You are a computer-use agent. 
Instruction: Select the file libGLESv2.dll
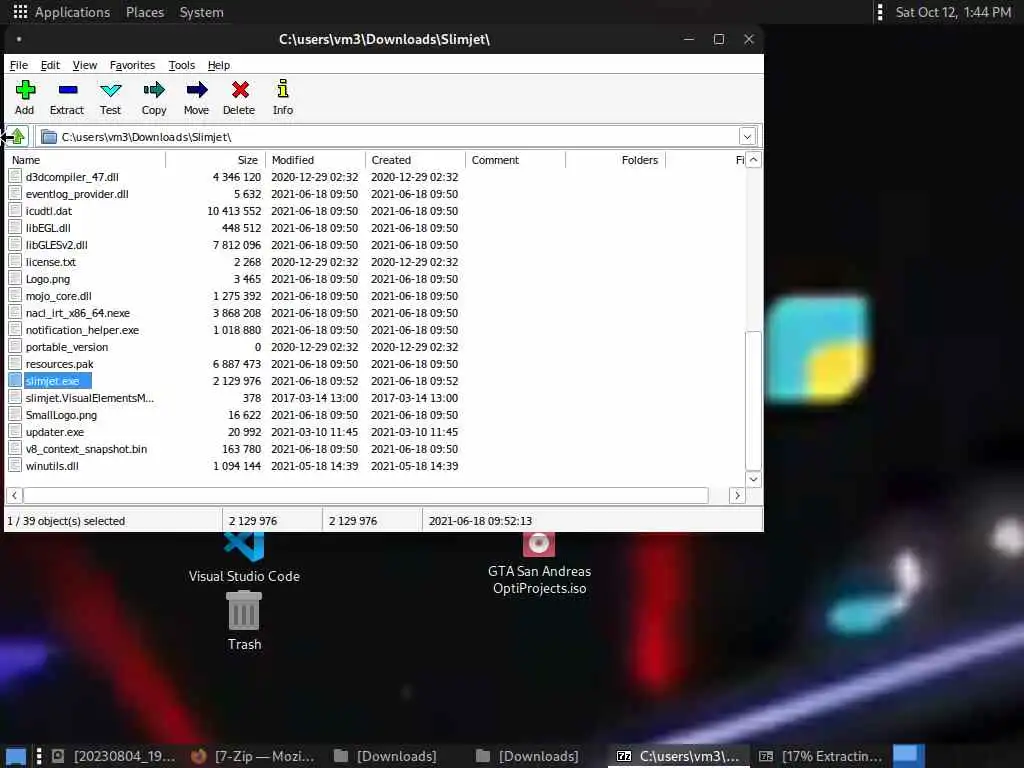56,245
